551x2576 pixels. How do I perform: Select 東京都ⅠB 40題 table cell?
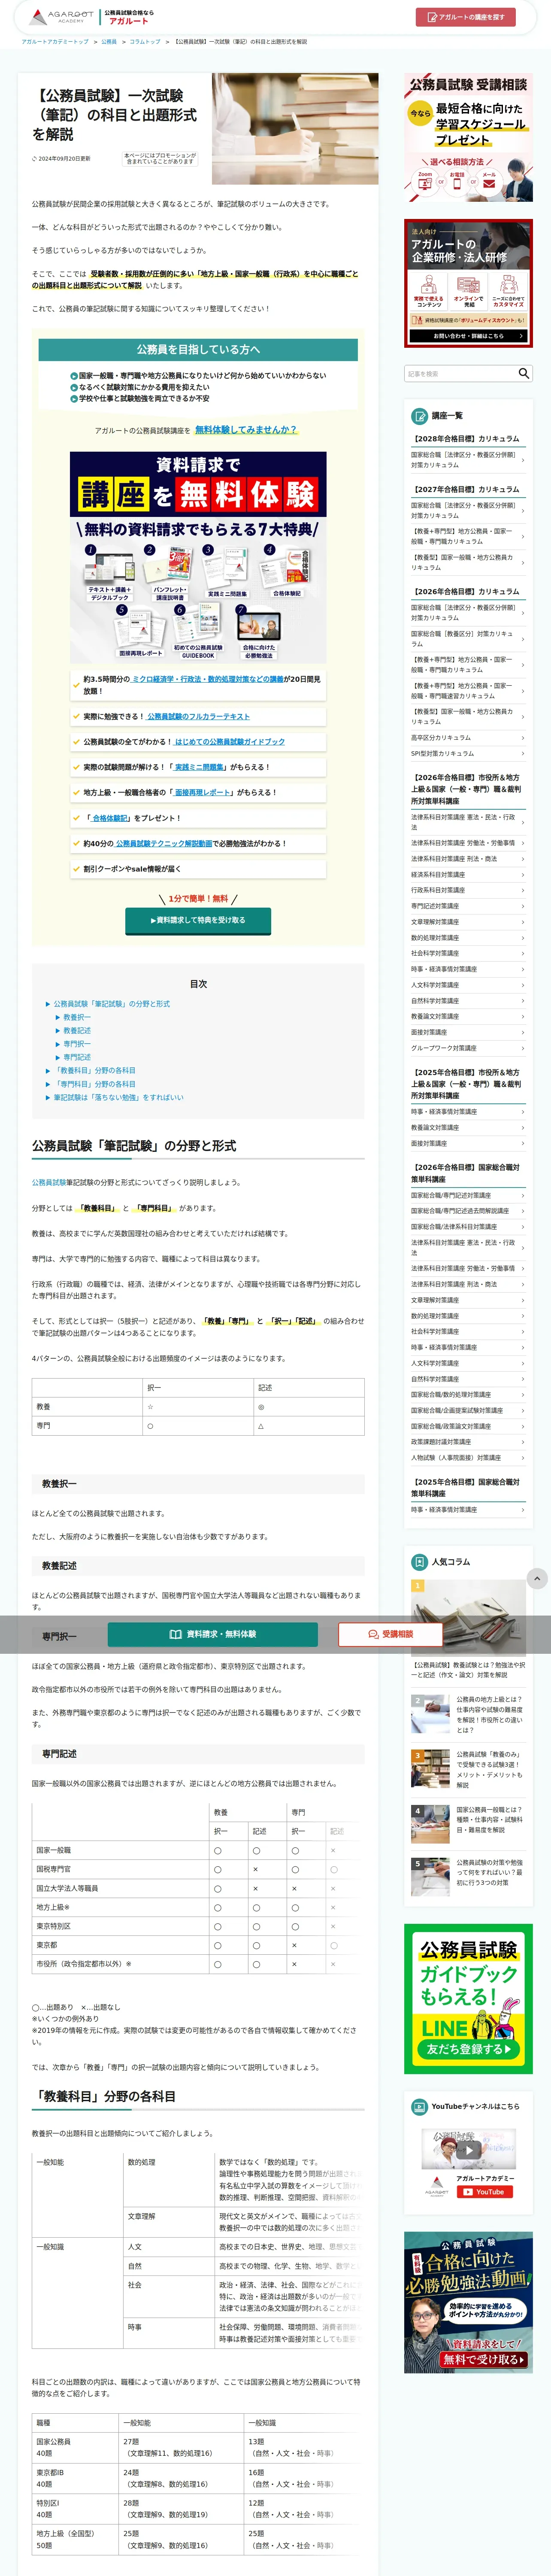click(76, 2478)
